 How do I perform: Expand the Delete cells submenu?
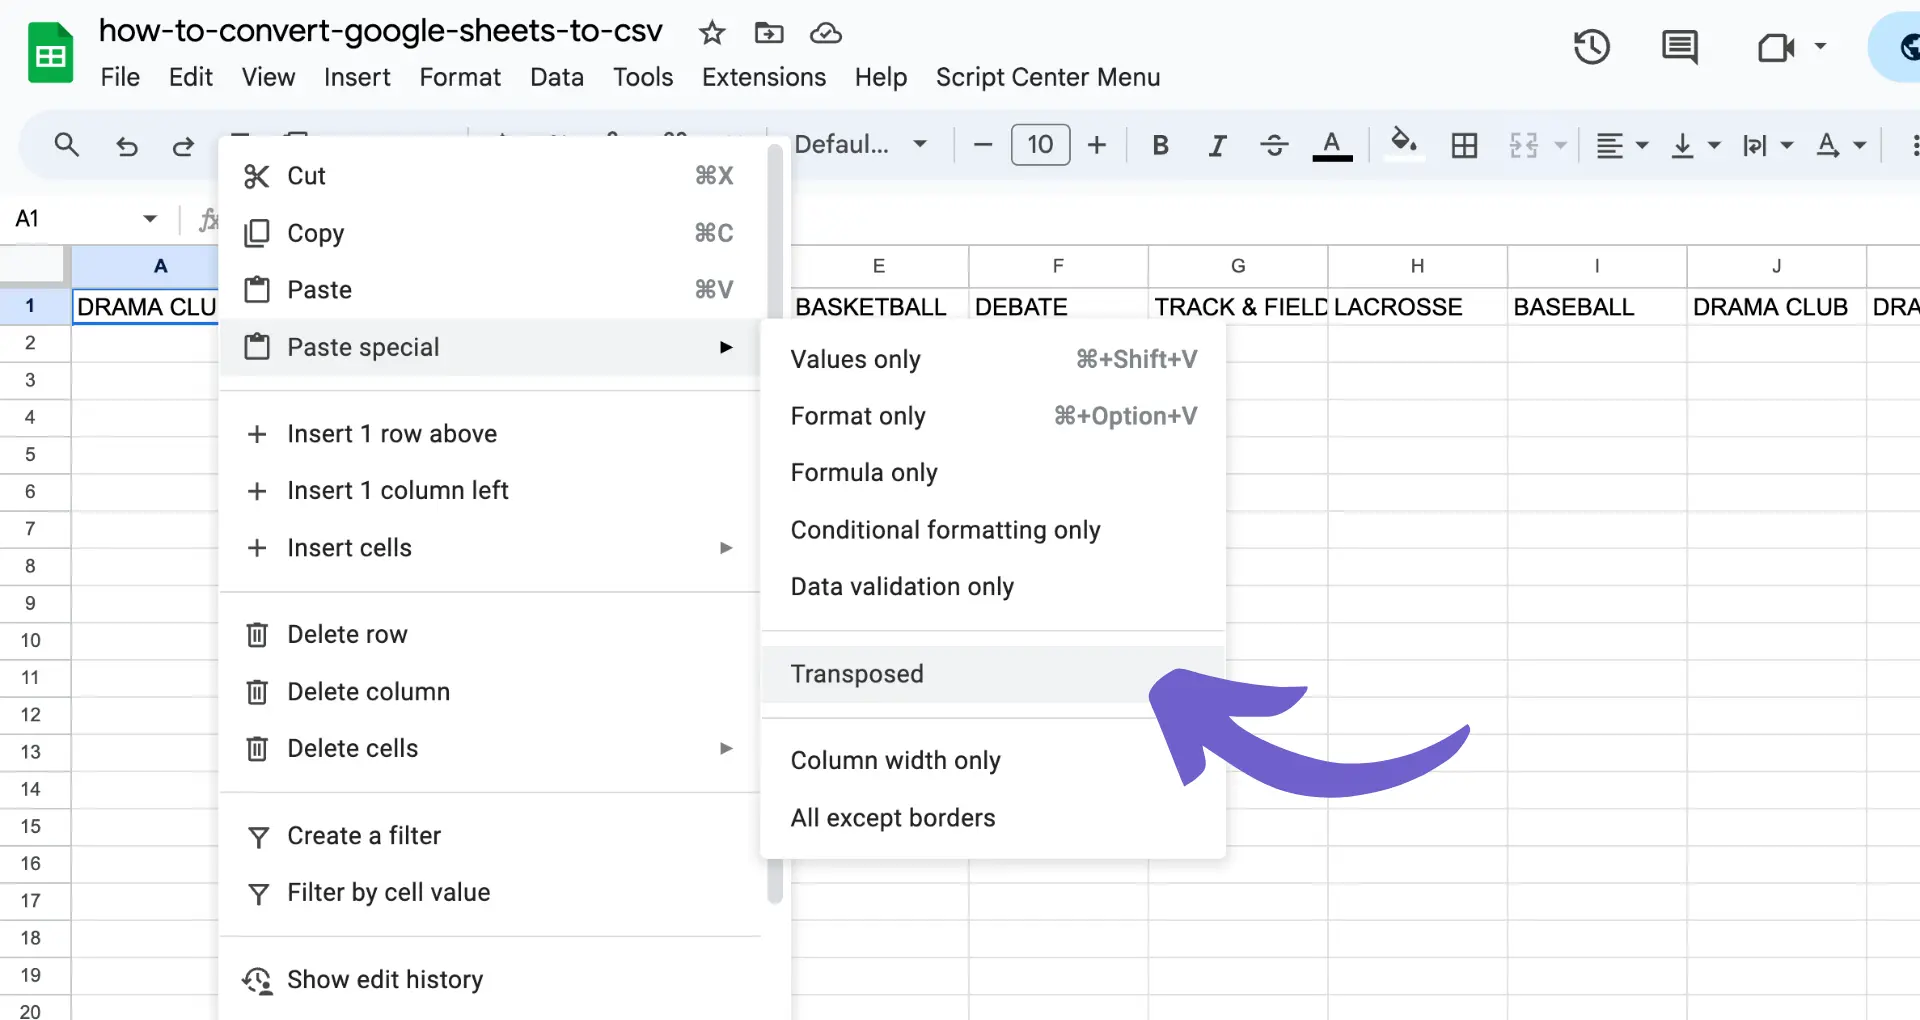click(490, 749)
